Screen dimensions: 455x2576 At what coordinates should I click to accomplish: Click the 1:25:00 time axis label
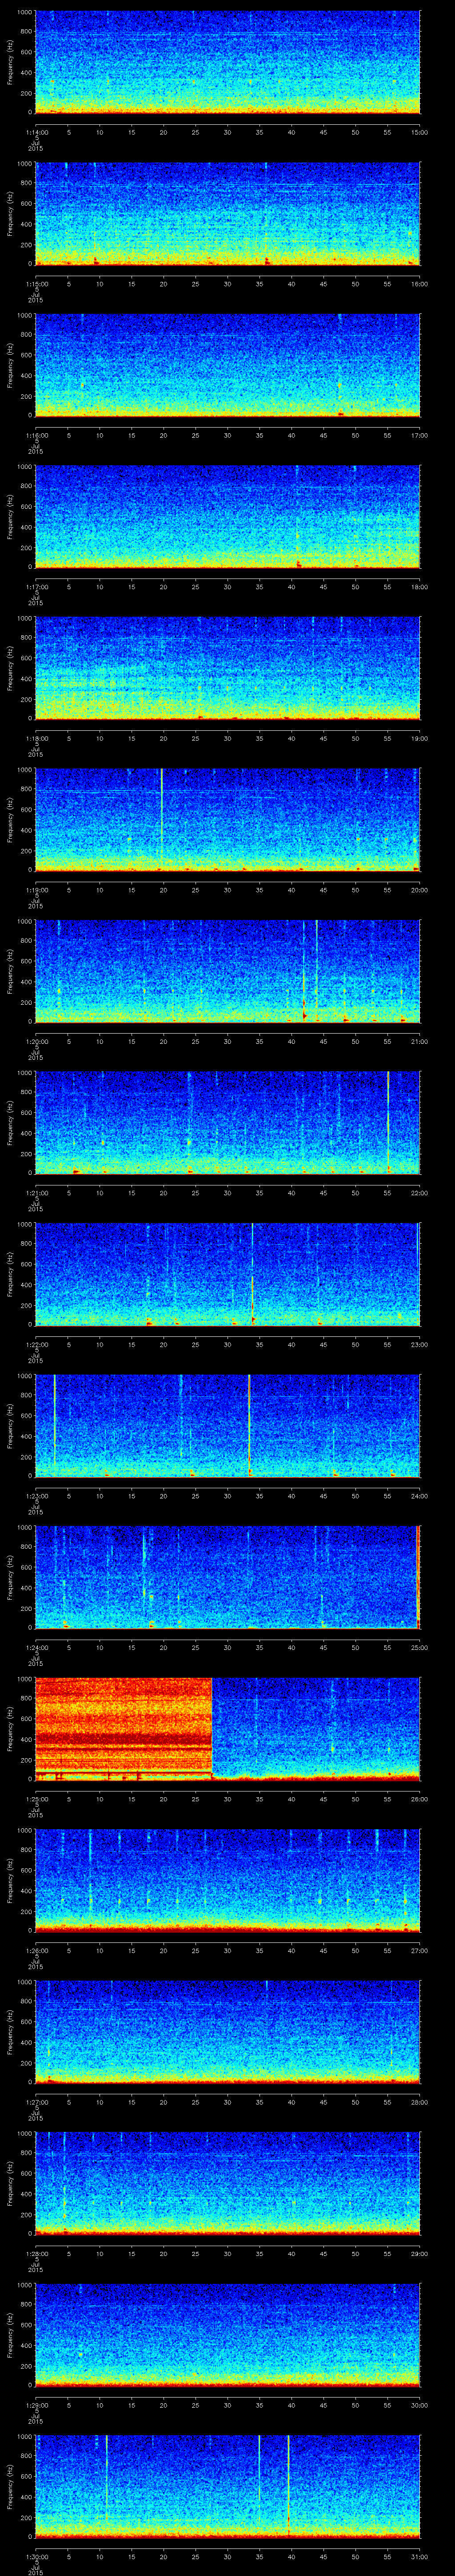point(36,1799)
